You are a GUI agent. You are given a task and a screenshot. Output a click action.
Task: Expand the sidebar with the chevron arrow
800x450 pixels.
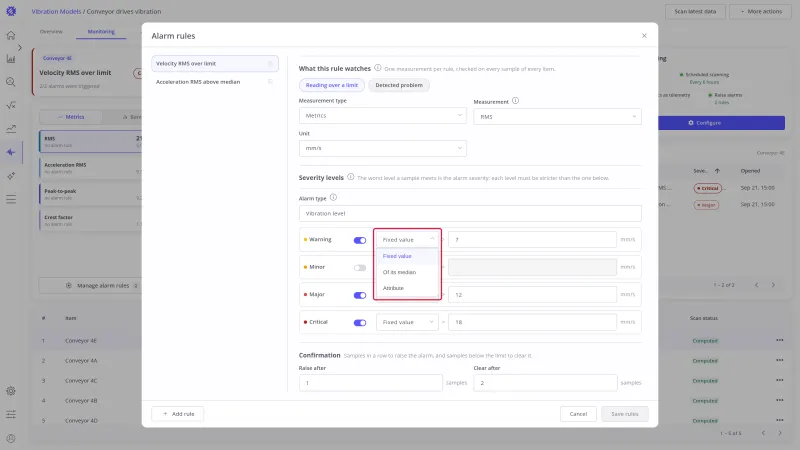click(x=19, y=47)
